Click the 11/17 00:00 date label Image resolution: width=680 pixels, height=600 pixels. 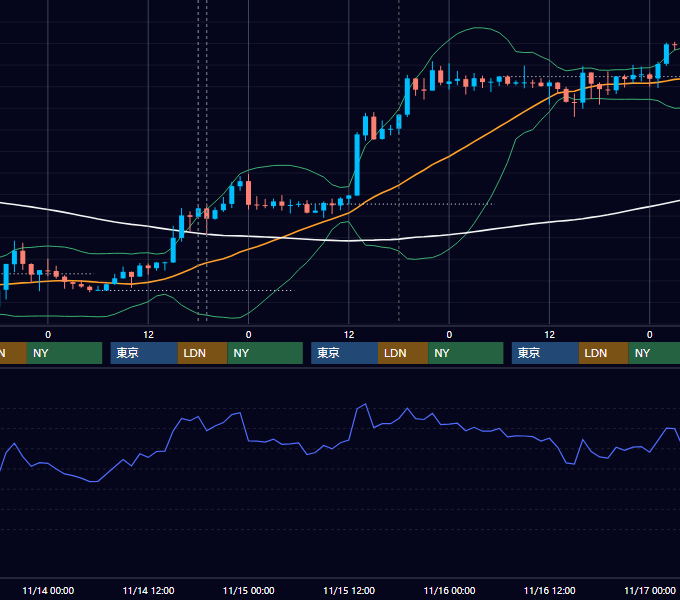tap(650, 590)
